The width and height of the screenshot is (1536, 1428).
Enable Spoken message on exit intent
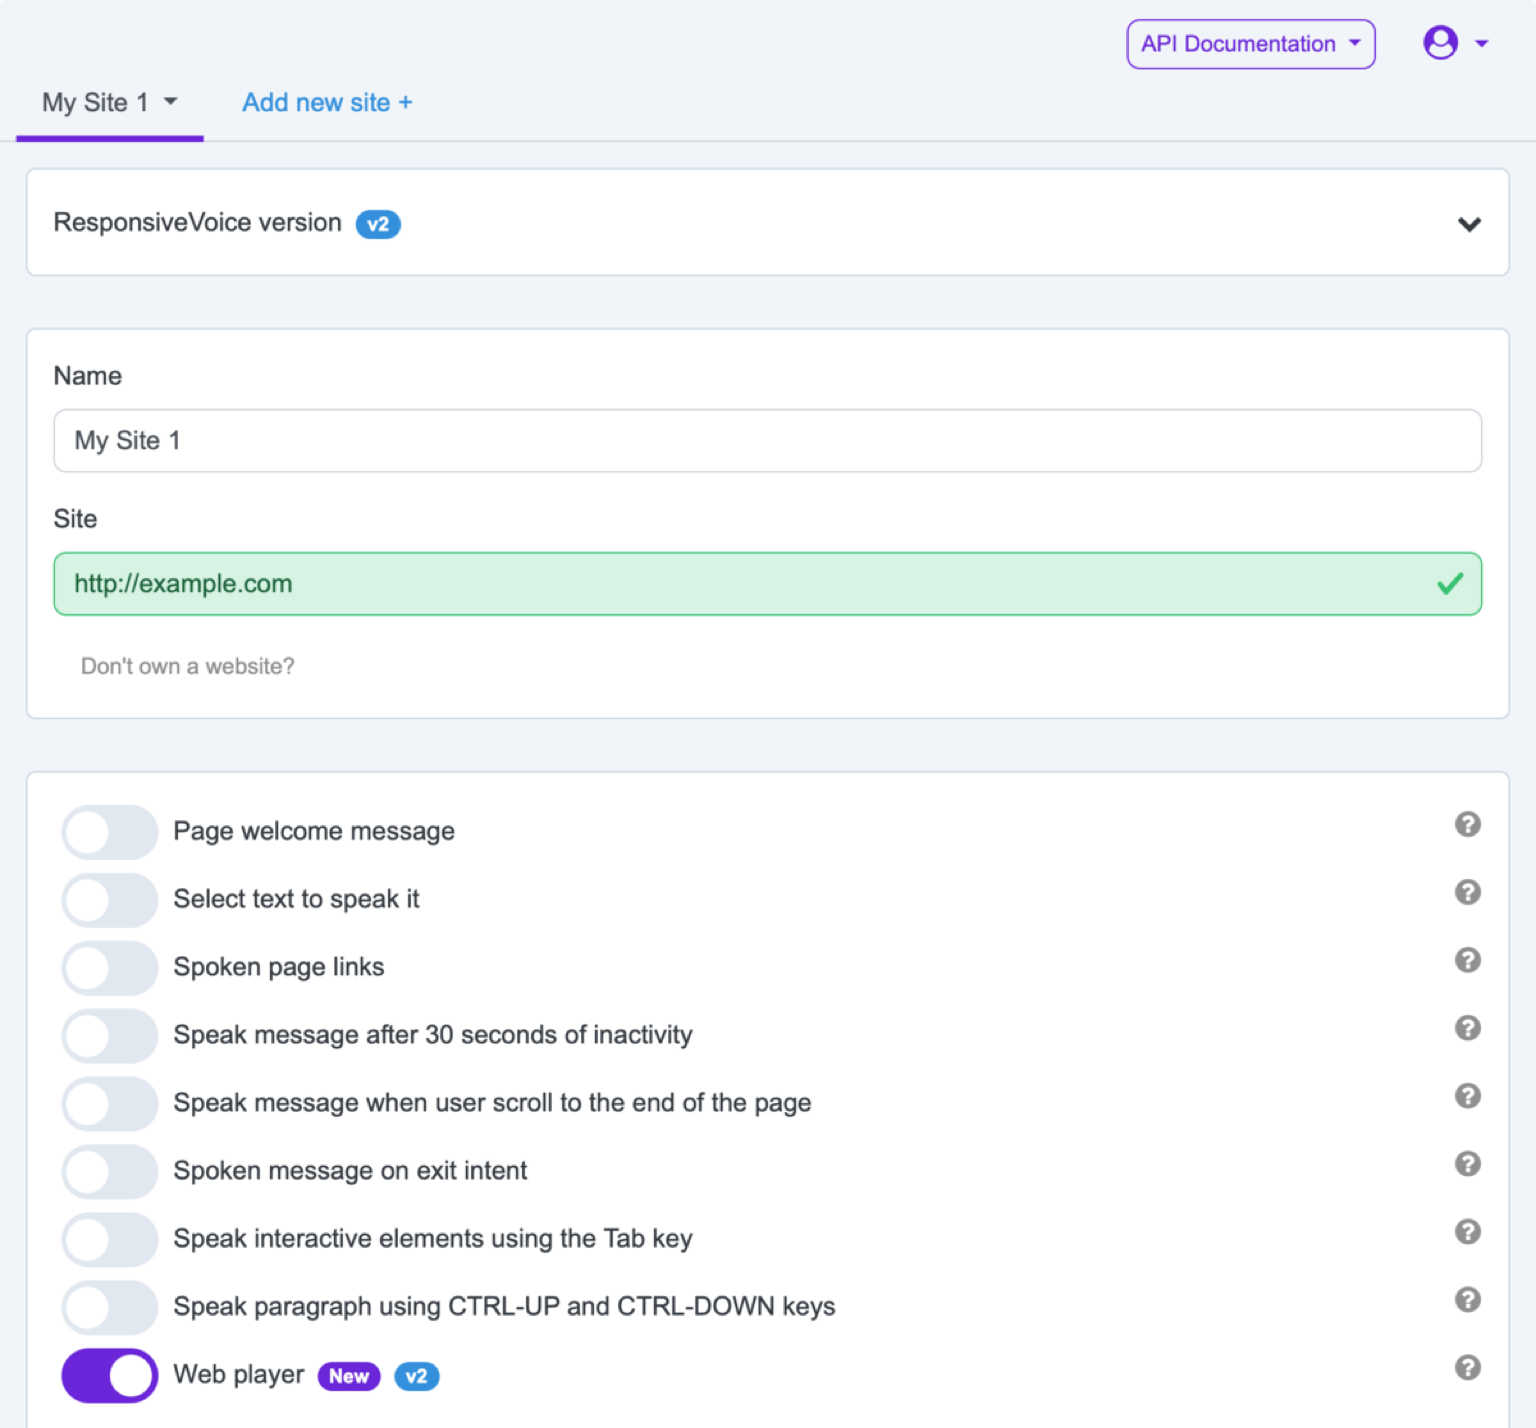coord(110,1172)
